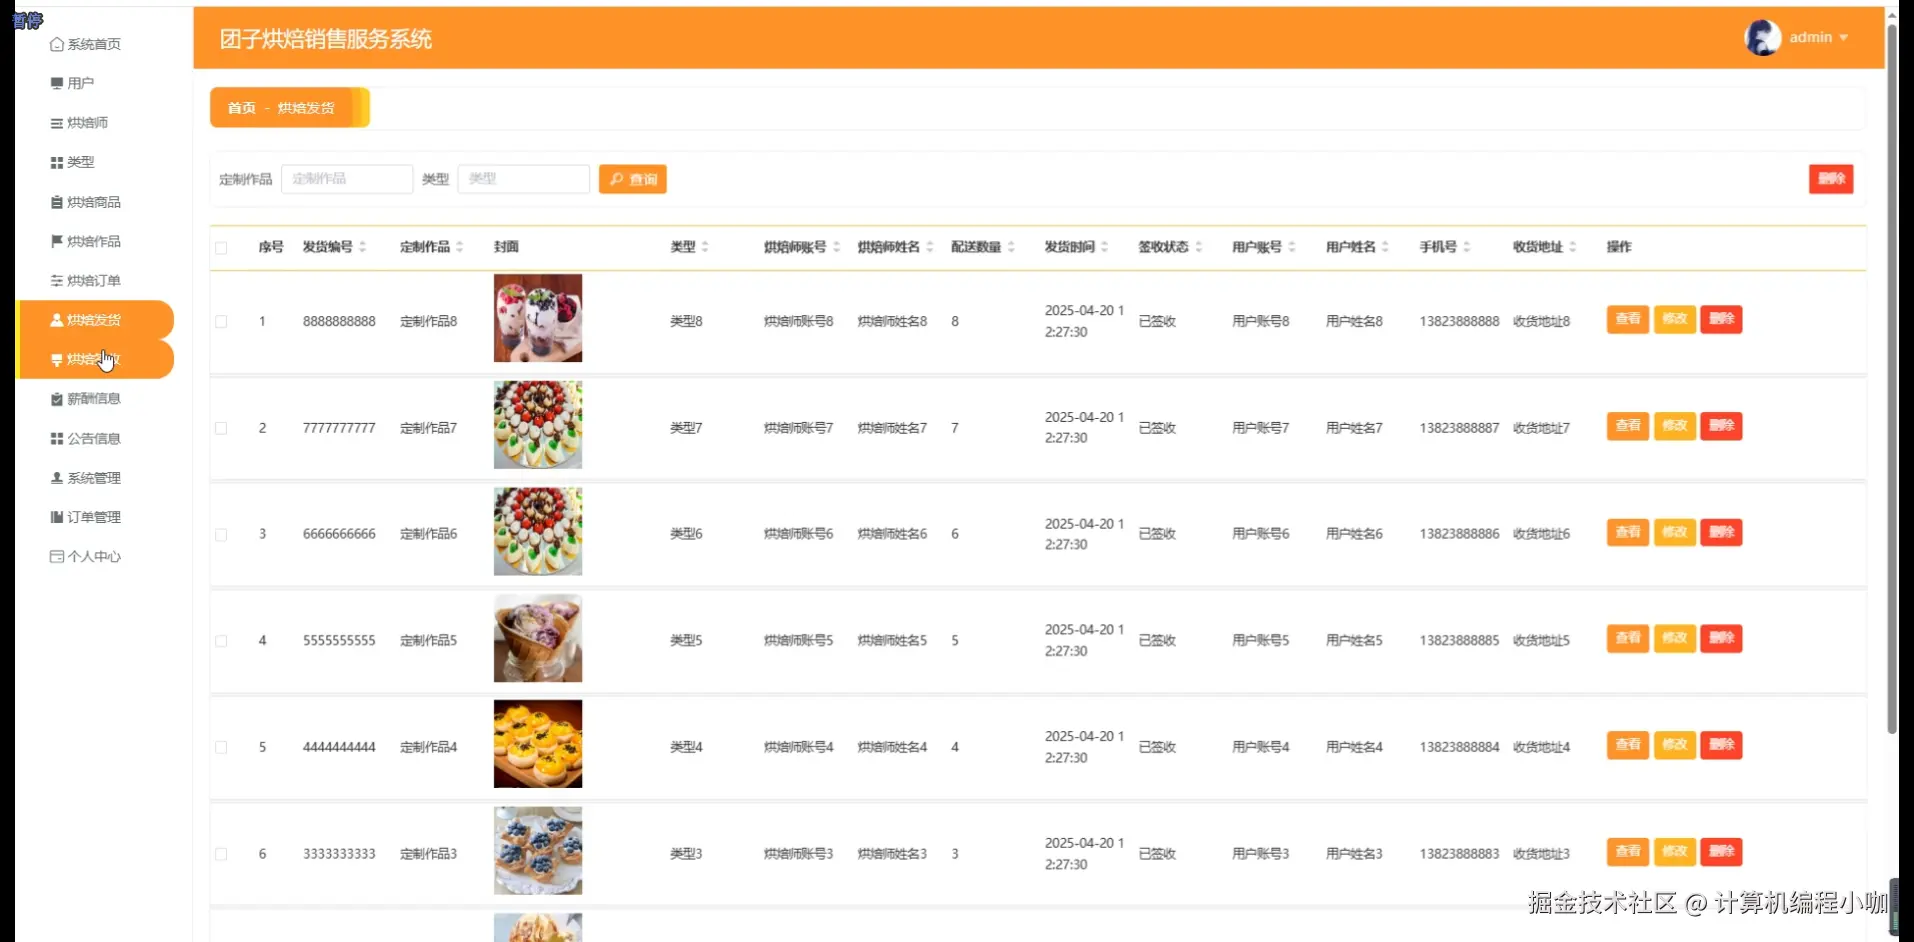Check the select-all checkbox in table header

221,247
